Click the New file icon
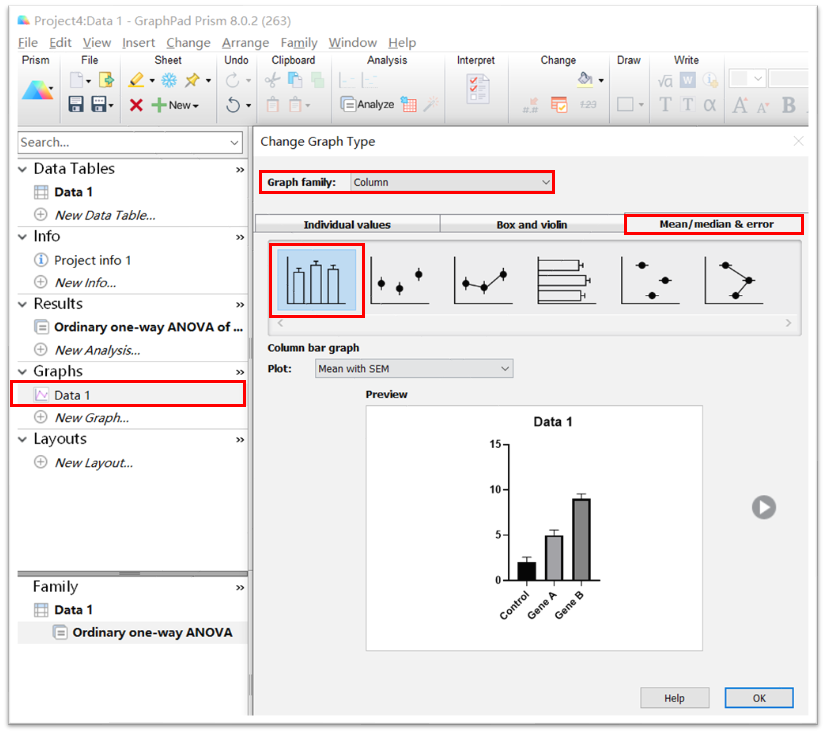This screenshot has width=826, height=734. [x=77, y=80]
